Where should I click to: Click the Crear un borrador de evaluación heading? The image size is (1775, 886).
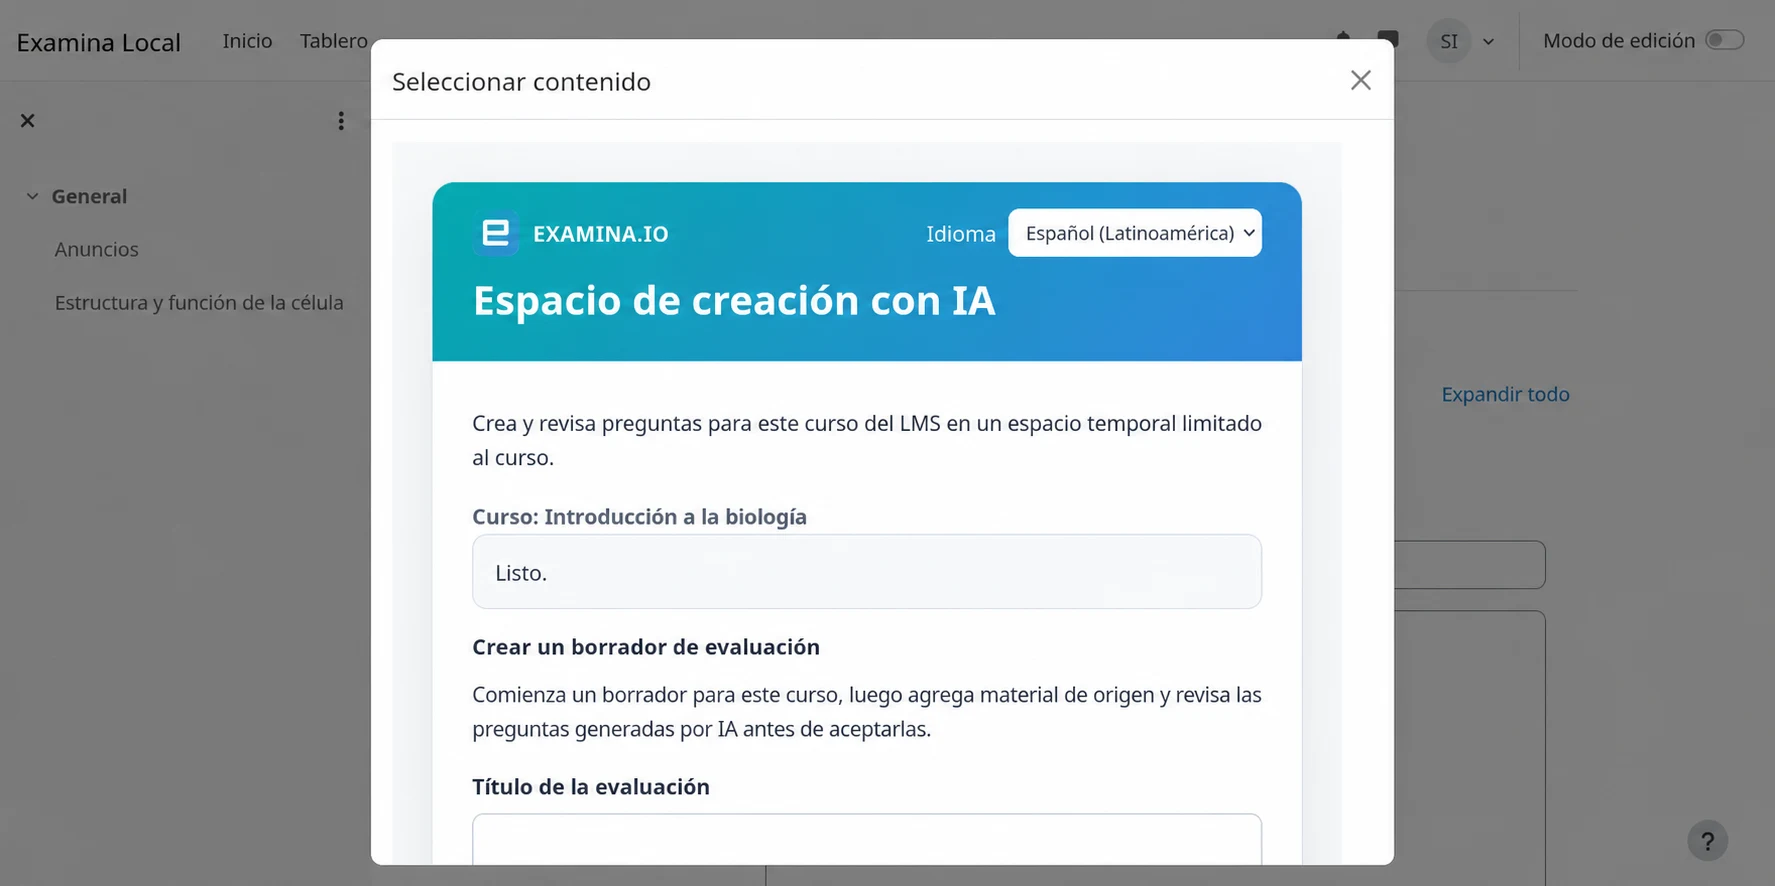[x=646, y=647]
